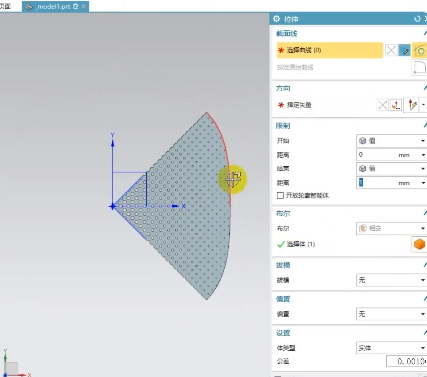Click the inferred vector arrow icon
Viewport: 427px width, 377px height.
[412, 105]
